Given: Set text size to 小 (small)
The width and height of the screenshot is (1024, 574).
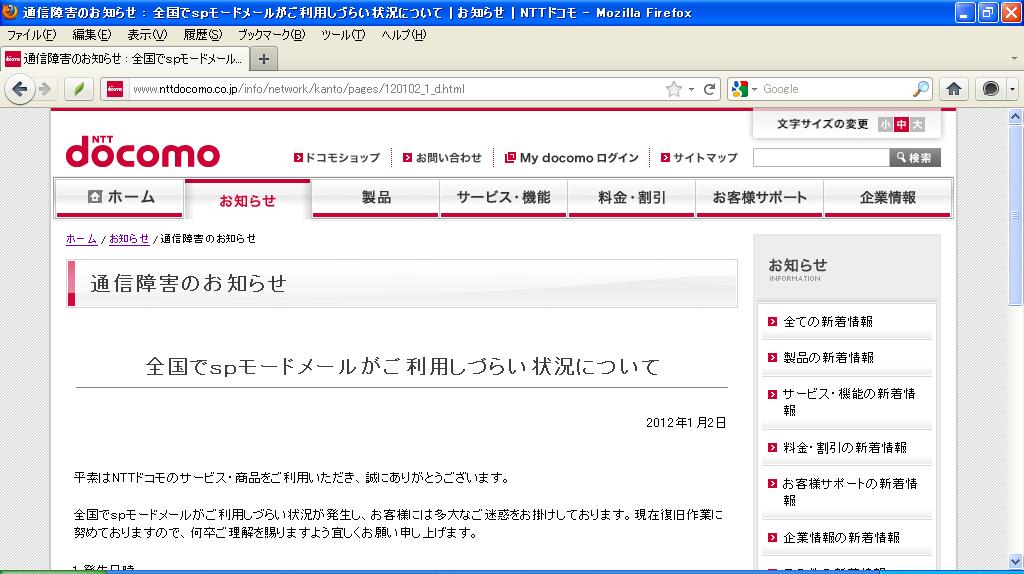Looking at the screenshot, I should (x=886, y=124).
